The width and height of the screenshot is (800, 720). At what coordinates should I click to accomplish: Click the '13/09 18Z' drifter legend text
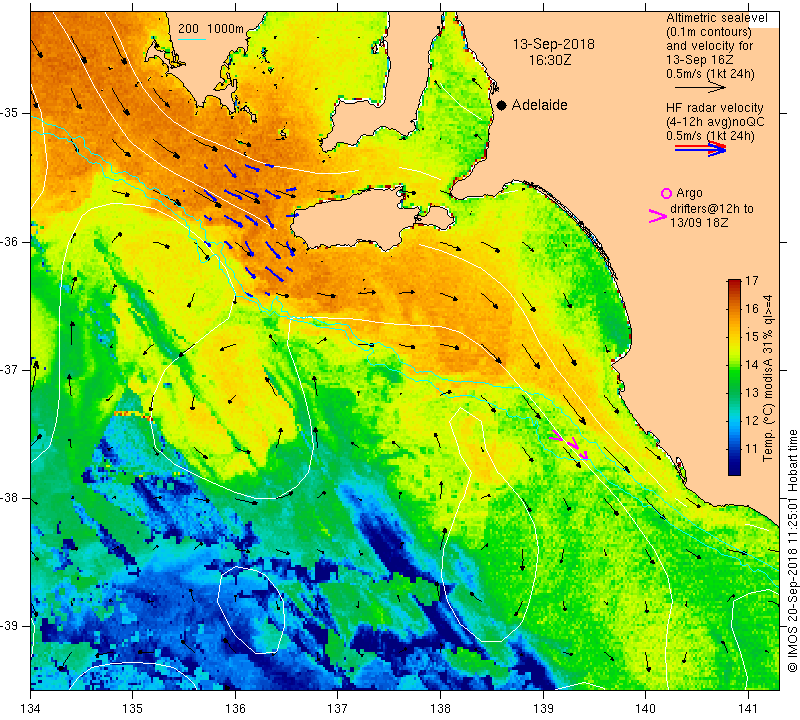tap(698, 223)
